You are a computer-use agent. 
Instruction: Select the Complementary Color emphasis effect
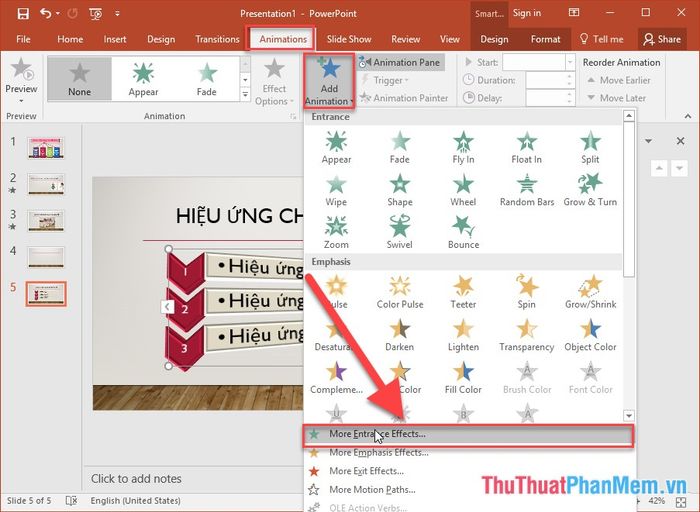[336, 378]
